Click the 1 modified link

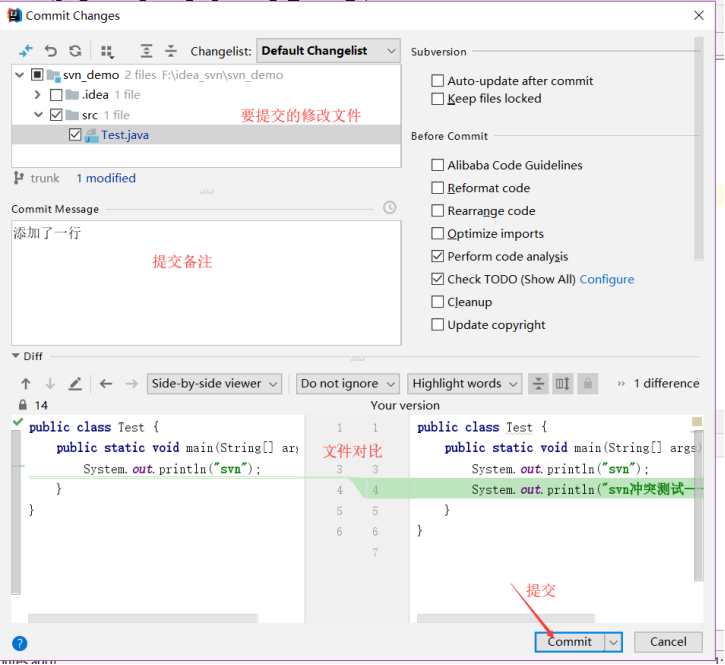pos(106,178)
